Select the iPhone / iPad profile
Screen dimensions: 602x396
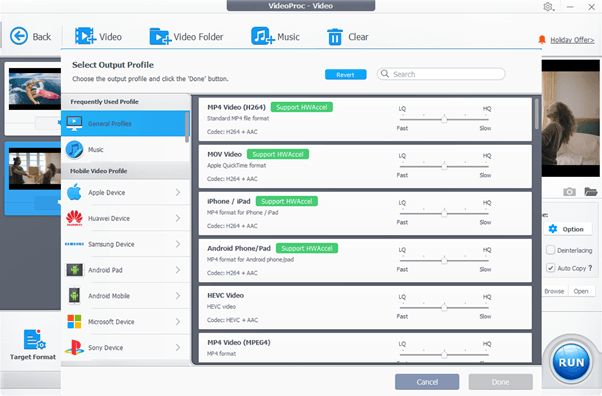point(365,213)
